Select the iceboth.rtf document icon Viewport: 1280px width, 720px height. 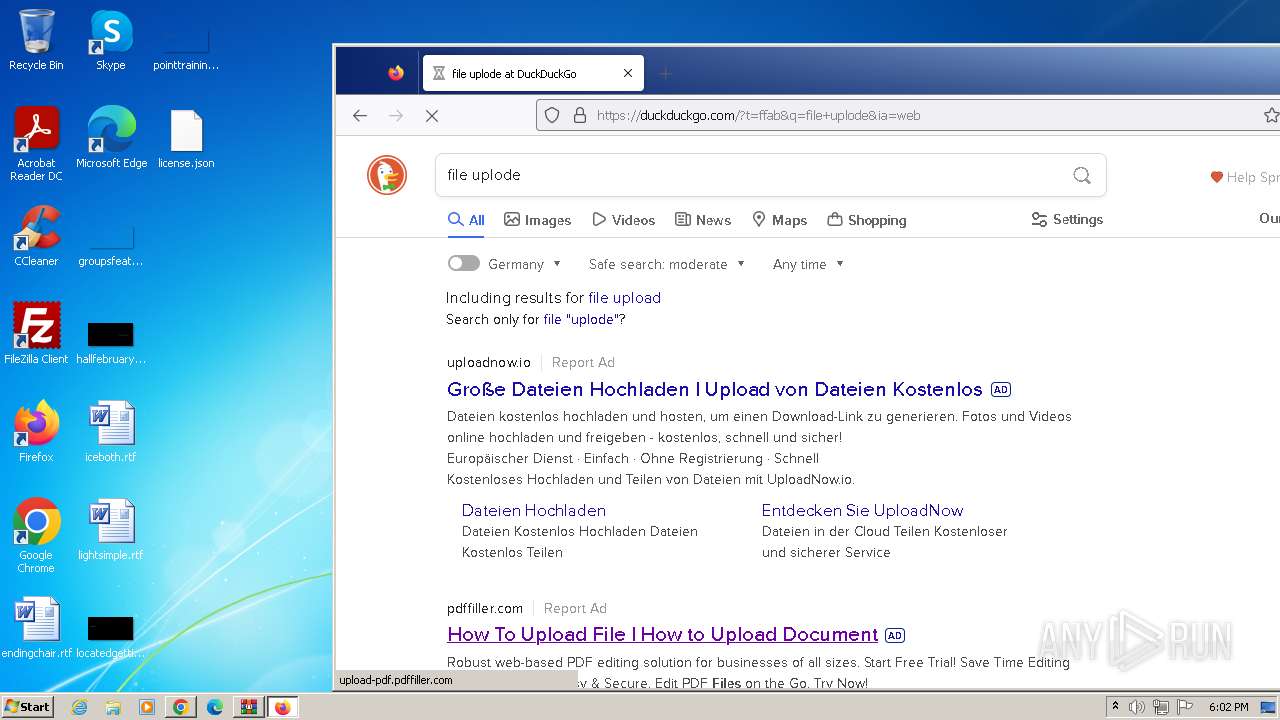coord(111,432)
